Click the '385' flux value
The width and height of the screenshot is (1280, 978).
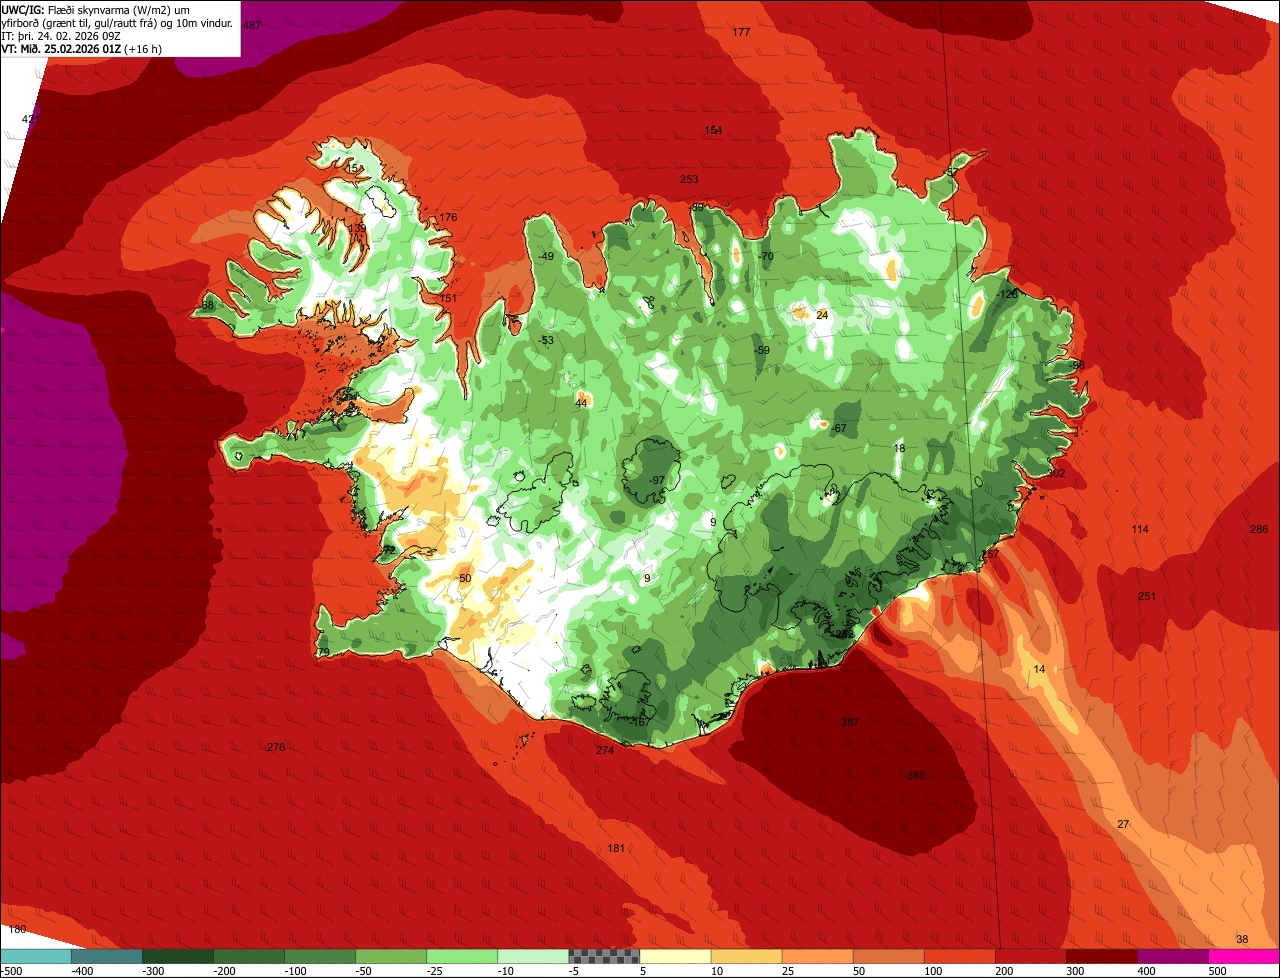coord(916,776)
